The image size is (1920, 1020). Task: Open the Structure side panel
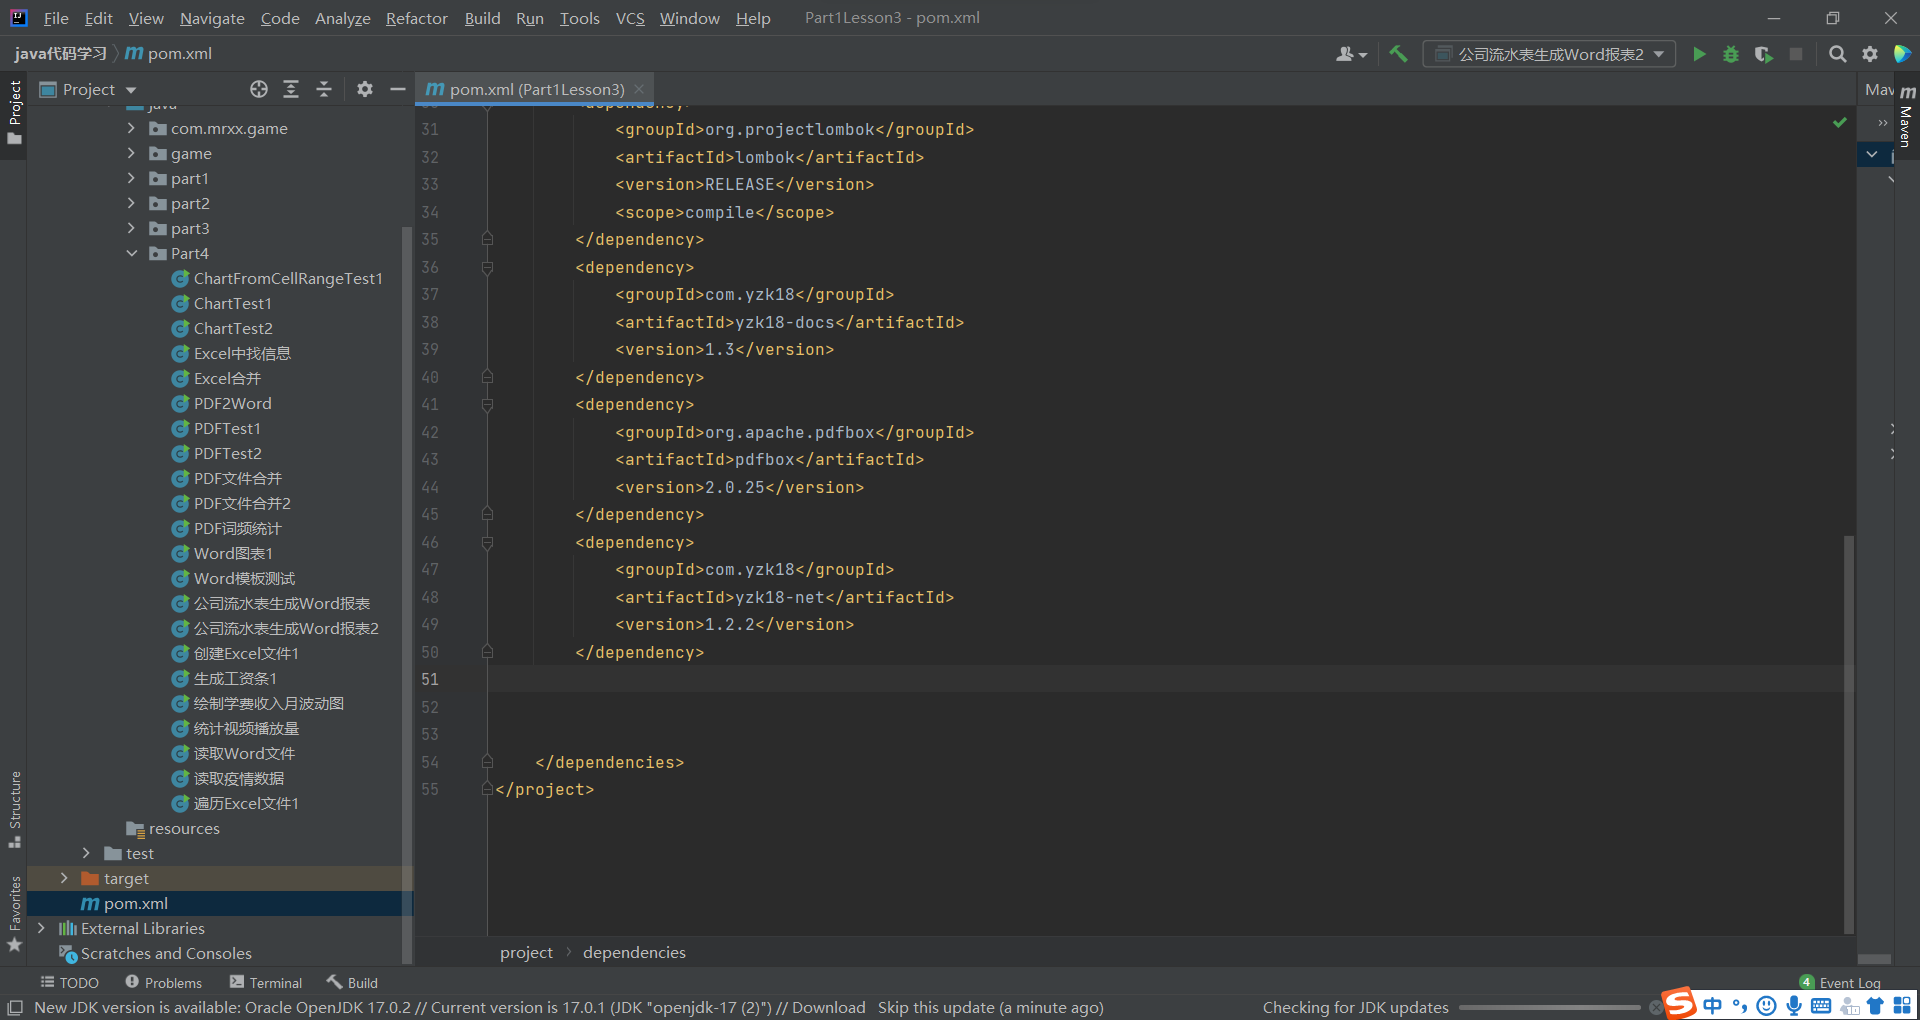pyautogui.click(x=15, y=808)
